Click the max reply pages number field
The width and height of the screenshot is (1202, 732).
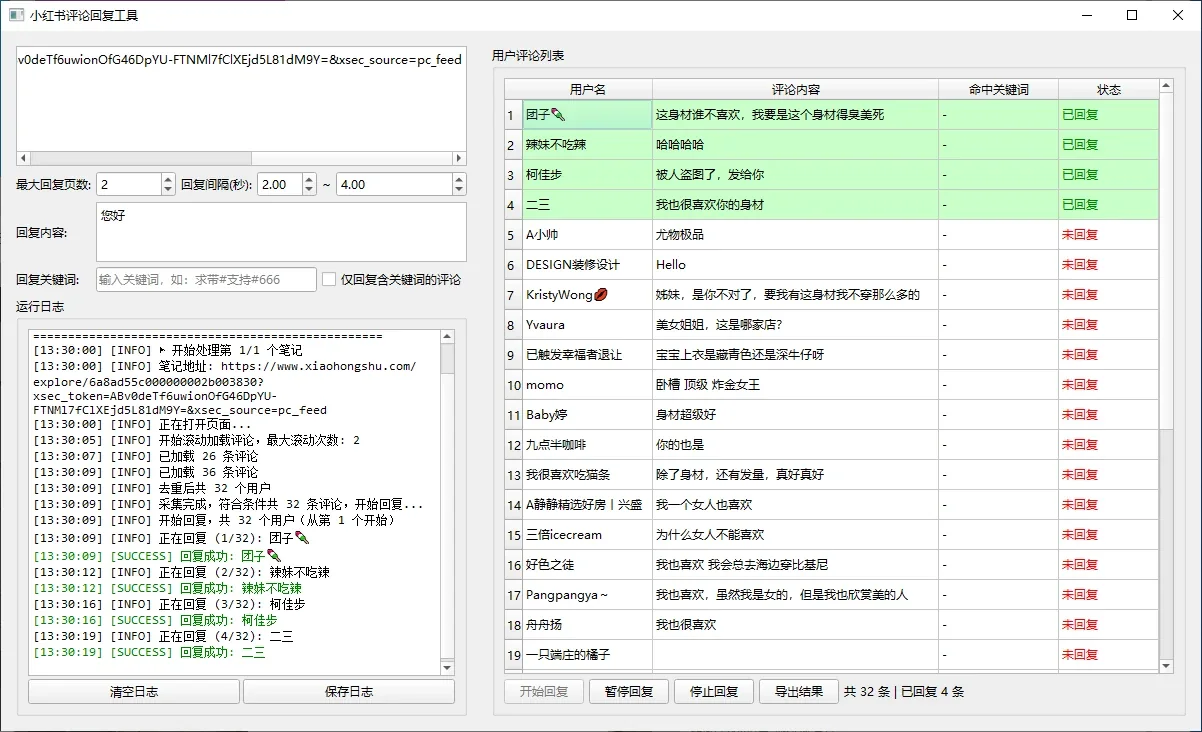click(128, 185)
